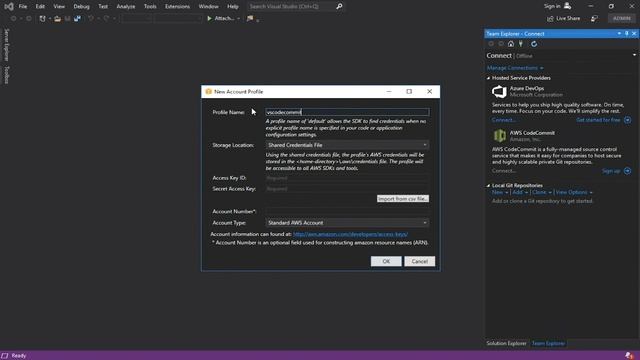This screenshot has width=640, height=360.
Task: Click the navigate forward toolbar icon
Action: coord(29,18)
